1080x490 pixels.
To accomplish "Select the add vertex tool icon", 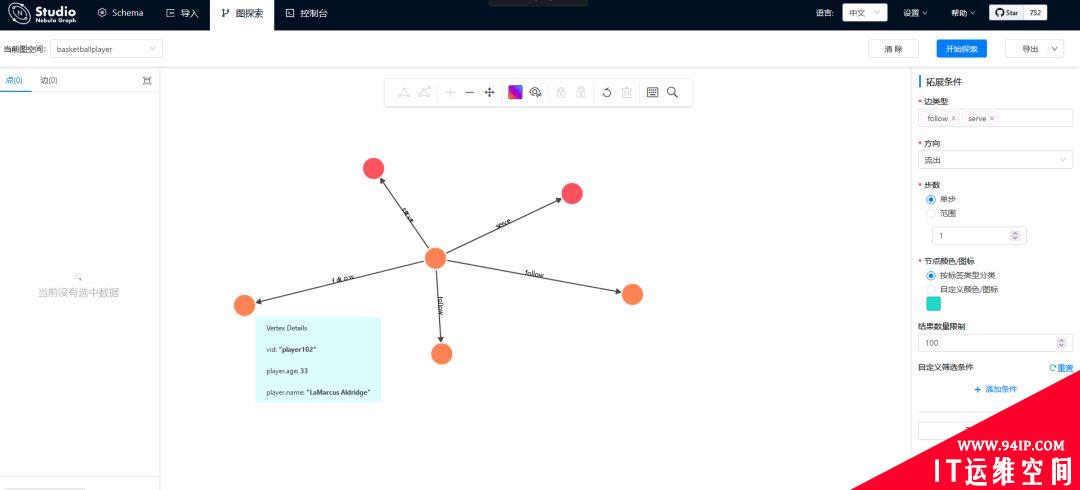I will point(425,92).
